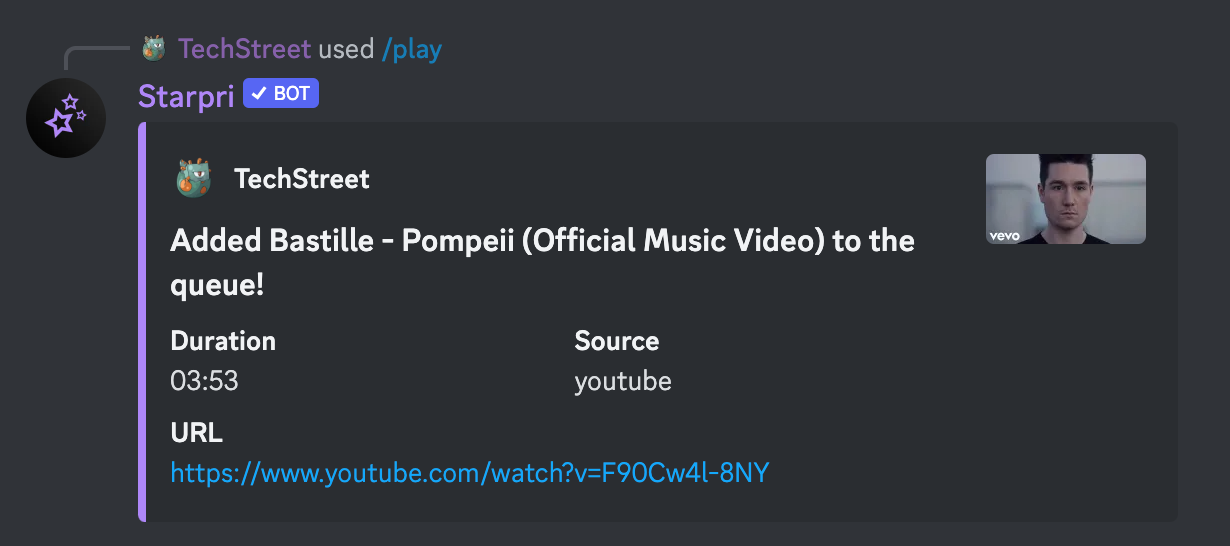Click the TechStreet author name in the embed
This screenshot has width=1230, height=546.
[x=301, y=179]
